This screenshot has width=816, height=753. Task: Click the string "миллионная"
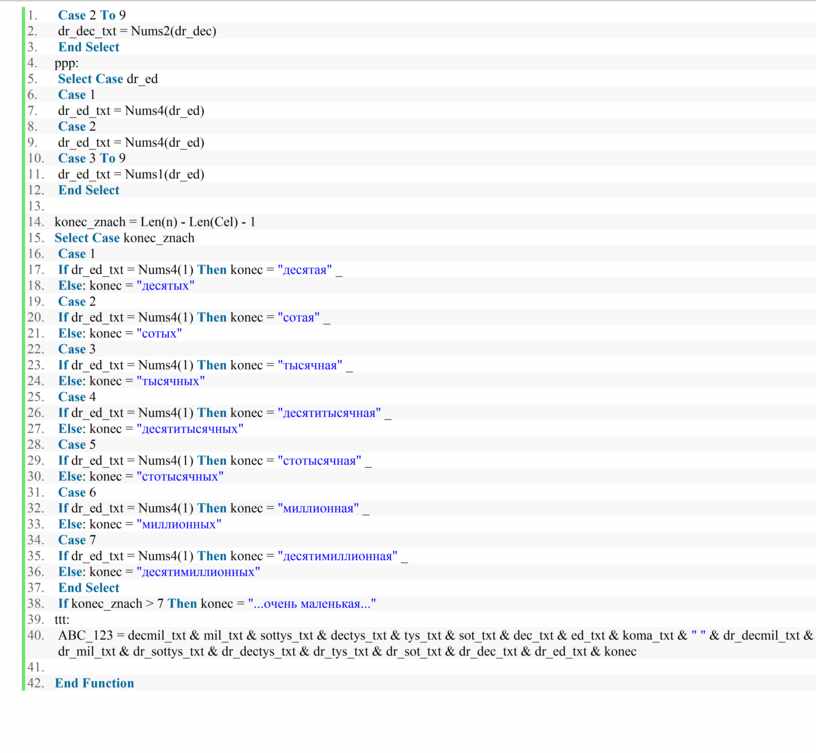[318, 508]
